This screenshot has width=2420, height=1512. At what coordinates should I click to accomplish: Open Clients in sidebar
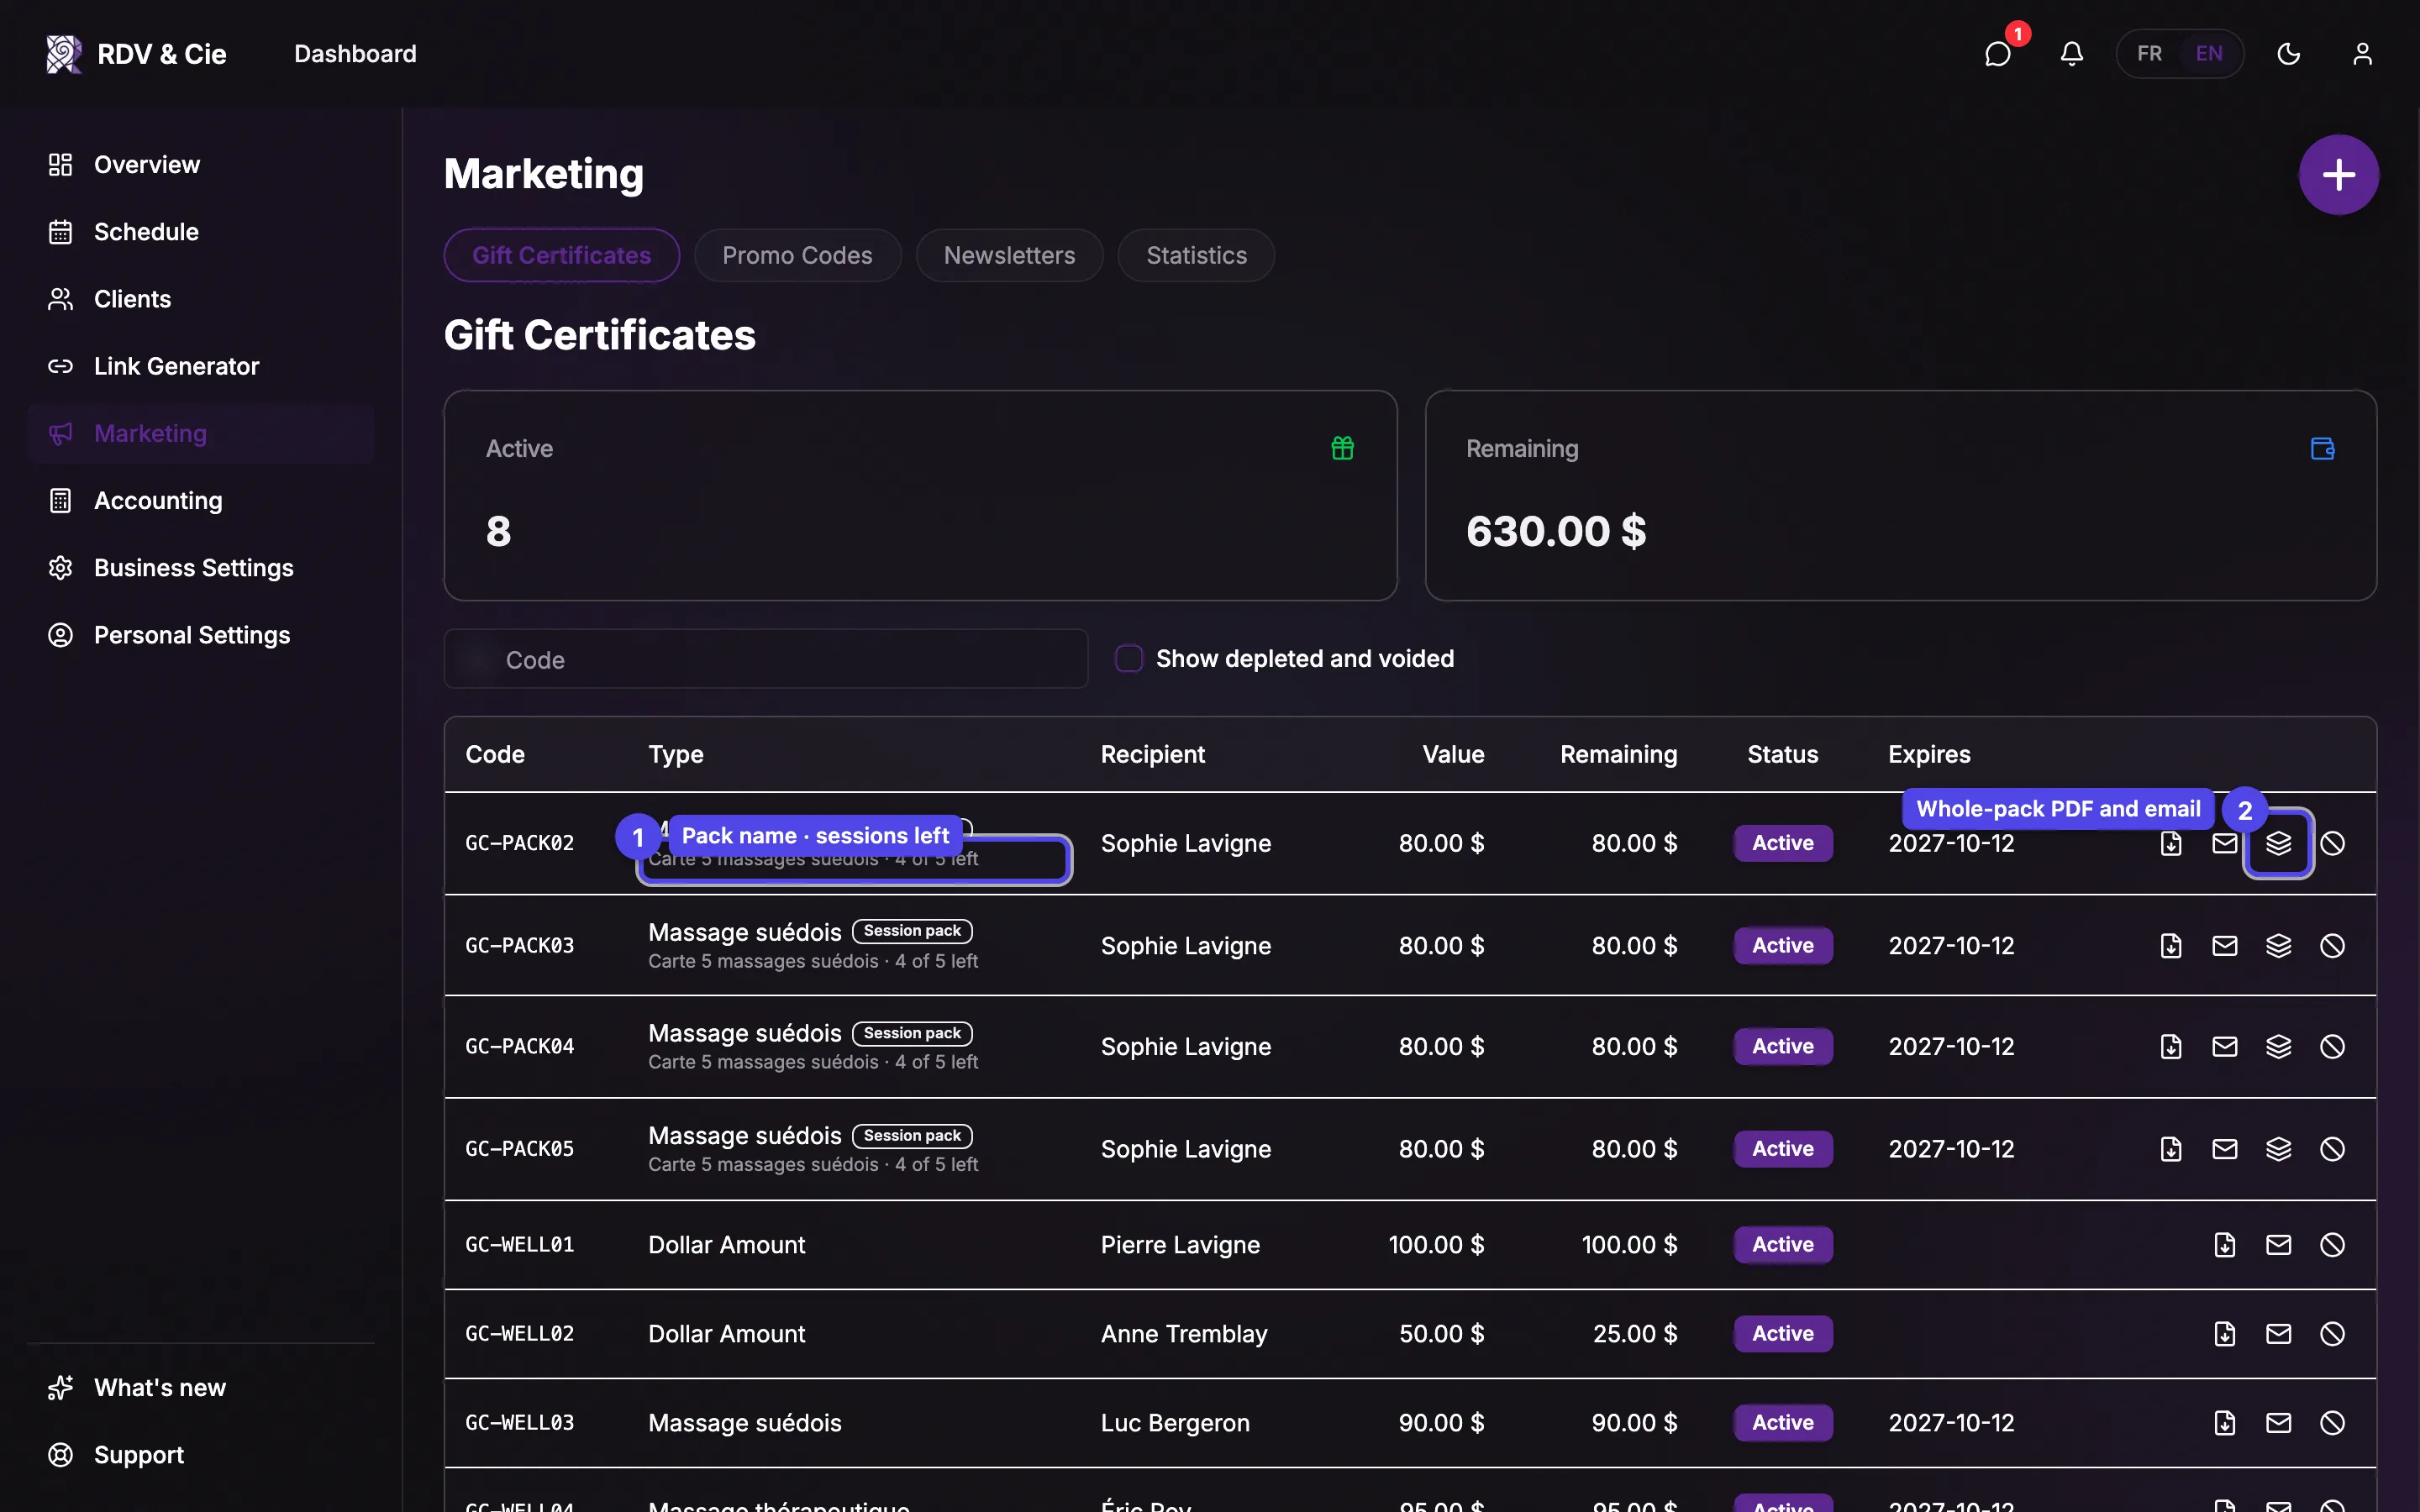coord(201,298)
